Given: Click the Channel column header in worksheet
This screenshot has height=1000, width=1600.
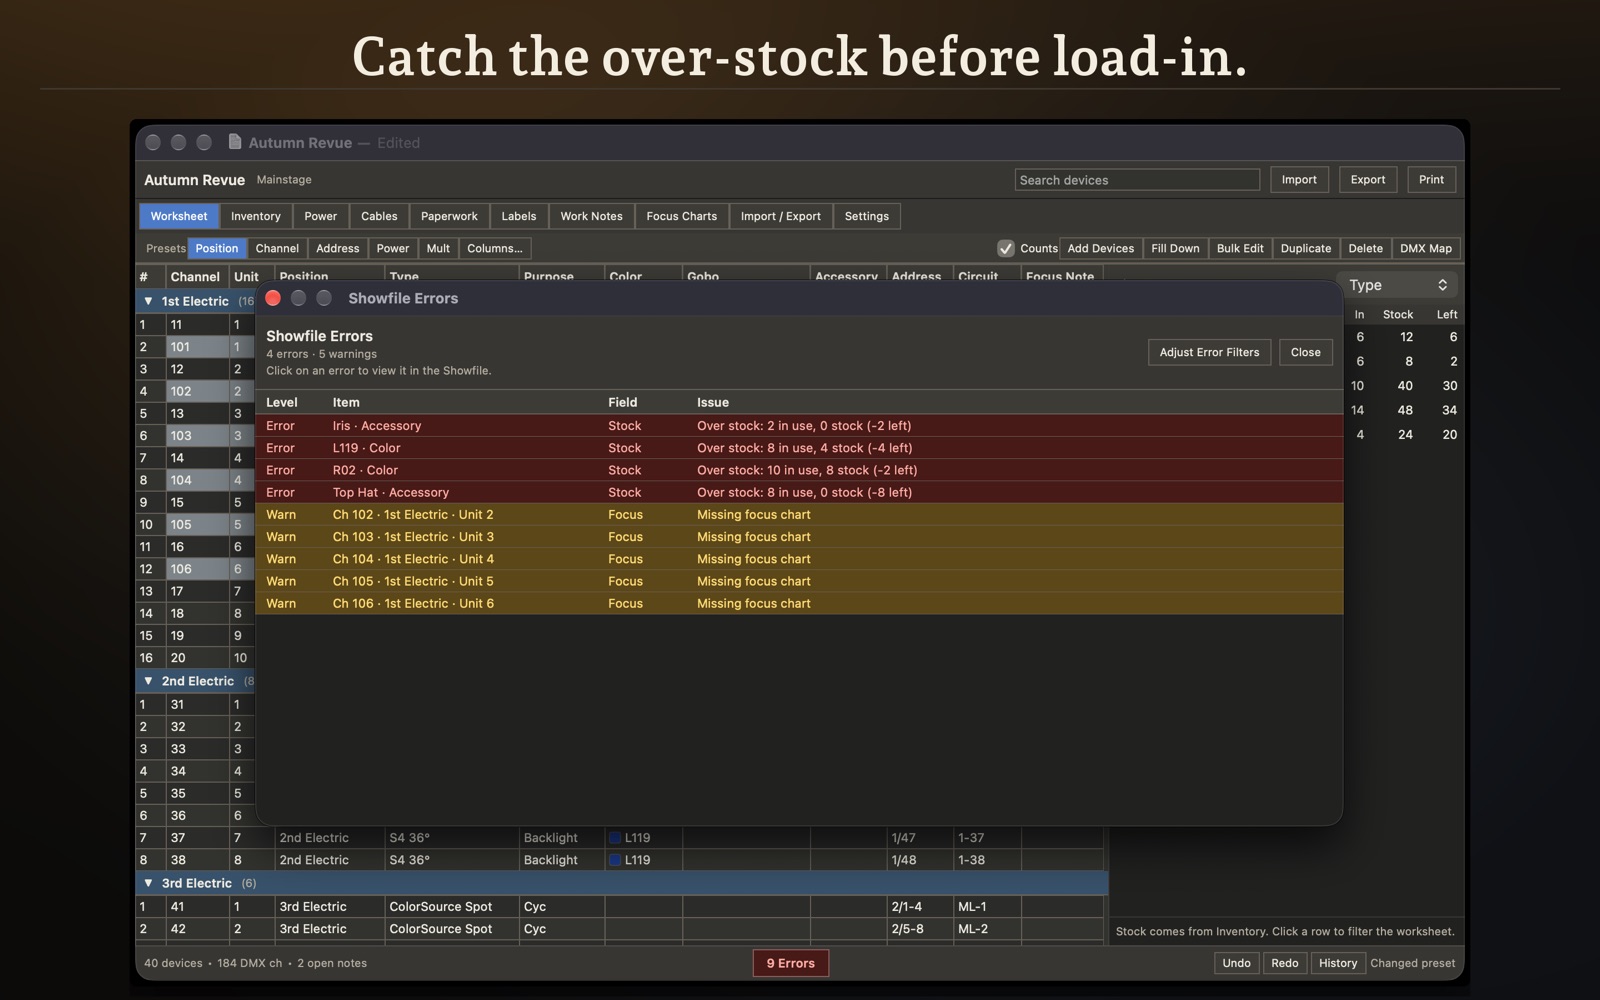Looking at the screenshot, I should pos(195,277).
